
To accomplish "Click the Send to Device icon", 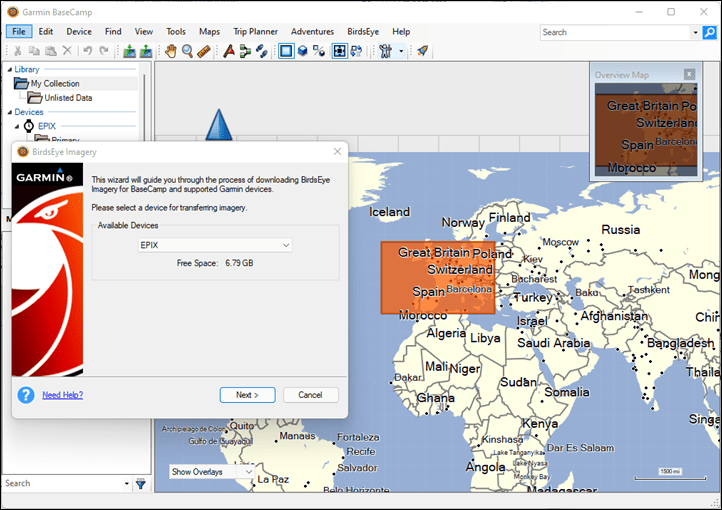I will click(x=129, y=51).
